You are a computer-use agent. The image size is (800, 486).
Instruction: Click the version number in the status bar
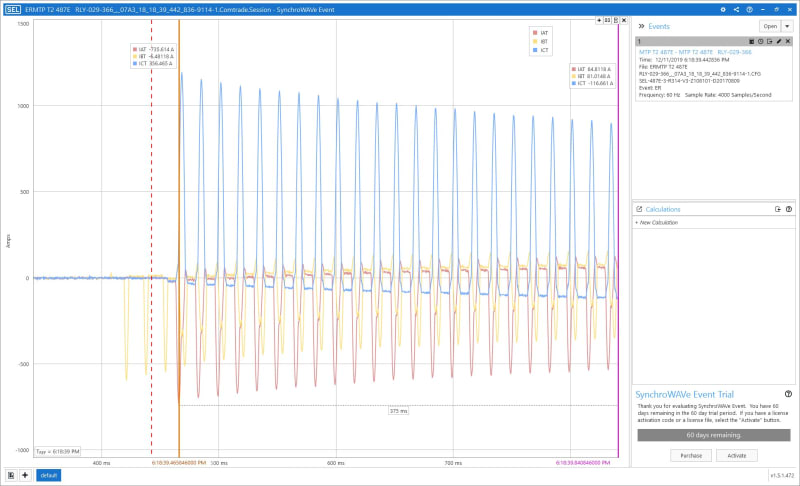[x=782, y=475]
